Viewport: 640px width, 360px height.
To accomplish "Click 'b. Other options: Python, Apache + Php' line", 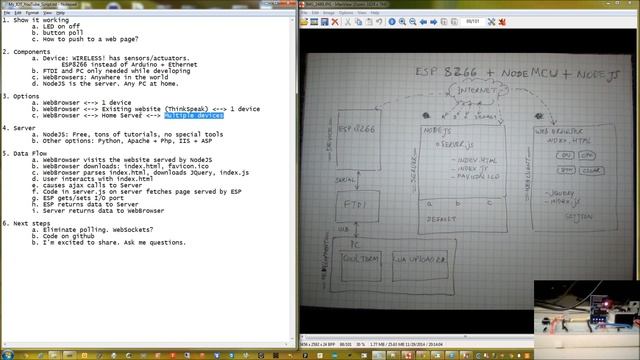I will [122, 141].
